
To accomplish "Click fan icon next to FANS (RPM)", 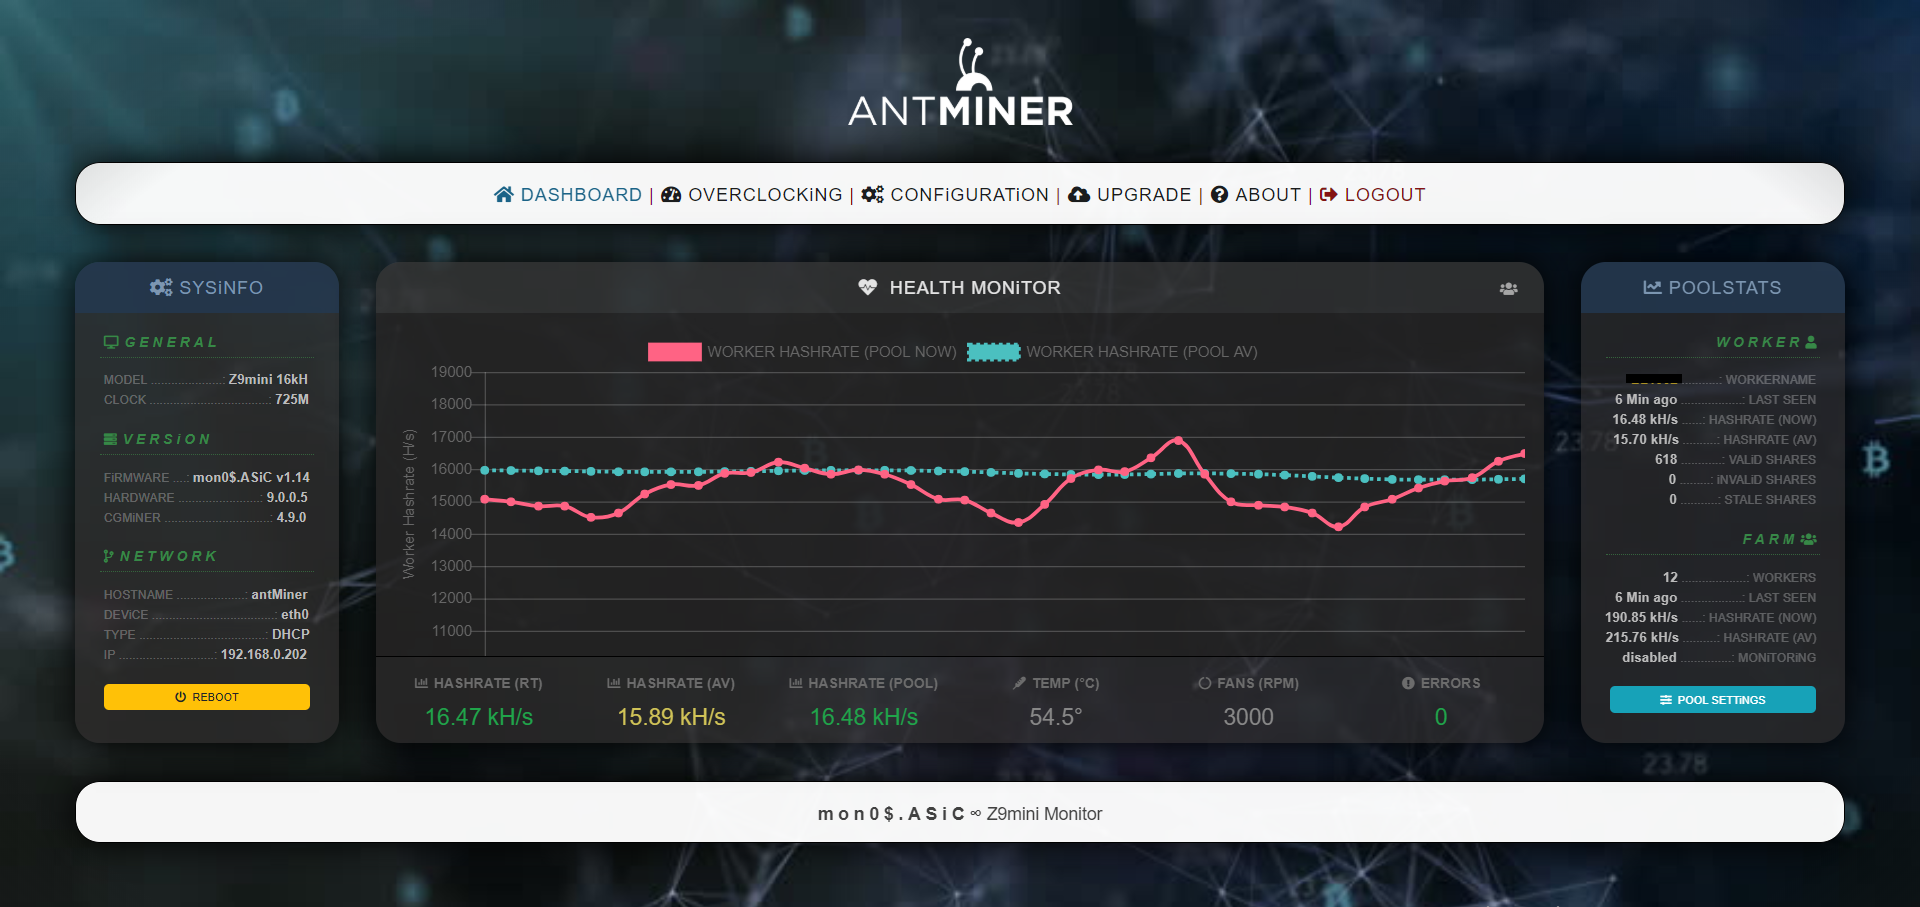I will point(1204,683).
